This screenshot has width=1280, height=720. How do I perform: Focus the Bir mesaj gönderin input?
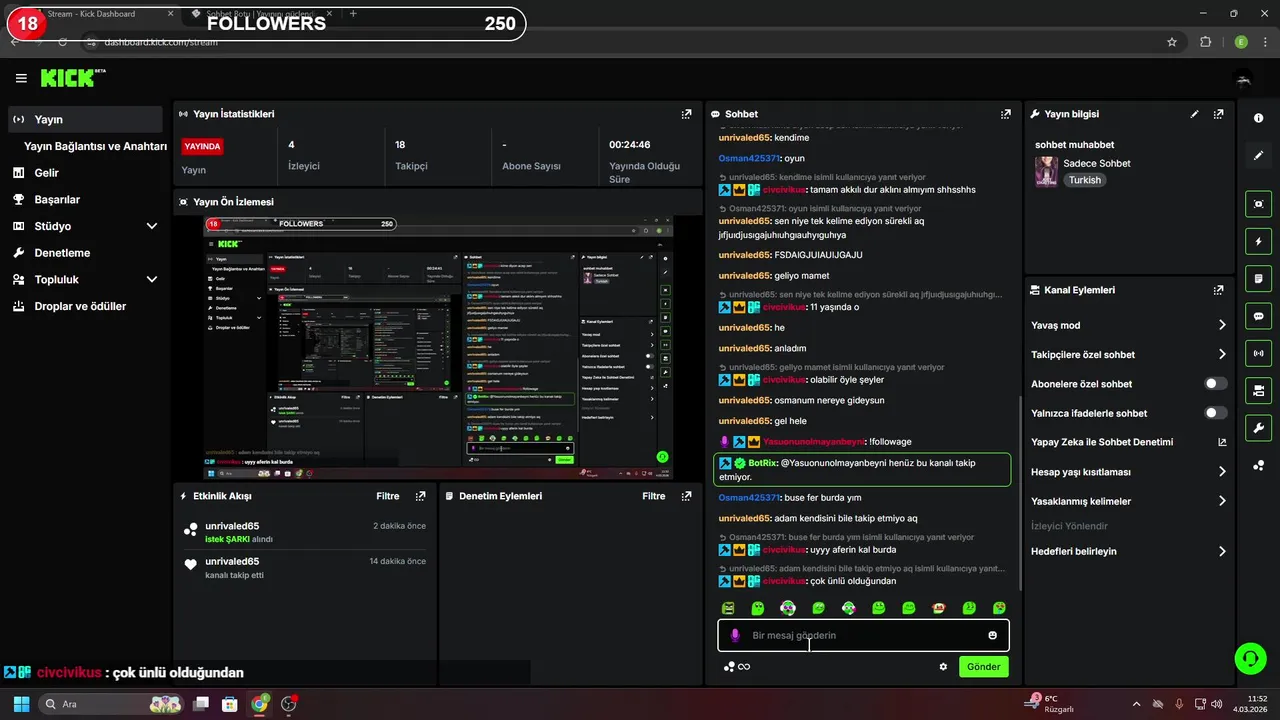tap(863, 635)
